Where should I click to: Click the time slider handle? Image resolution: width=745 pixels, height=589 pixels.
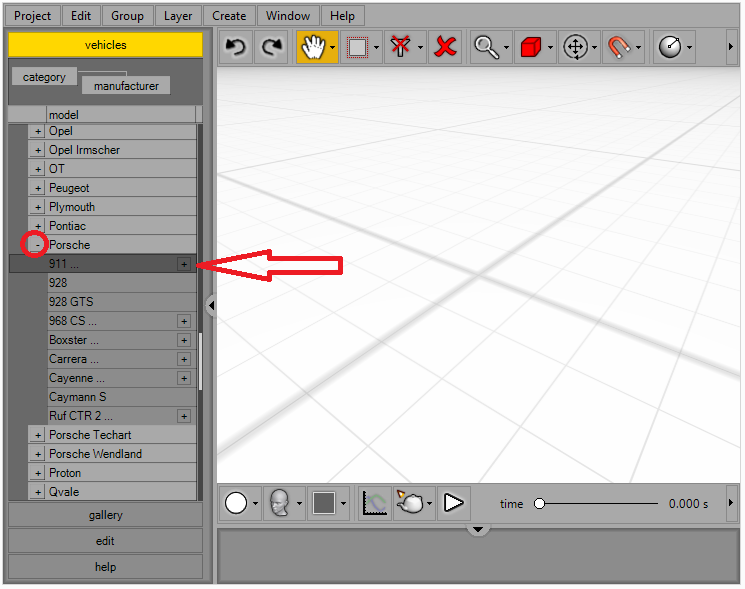click(x=539, y=504)
